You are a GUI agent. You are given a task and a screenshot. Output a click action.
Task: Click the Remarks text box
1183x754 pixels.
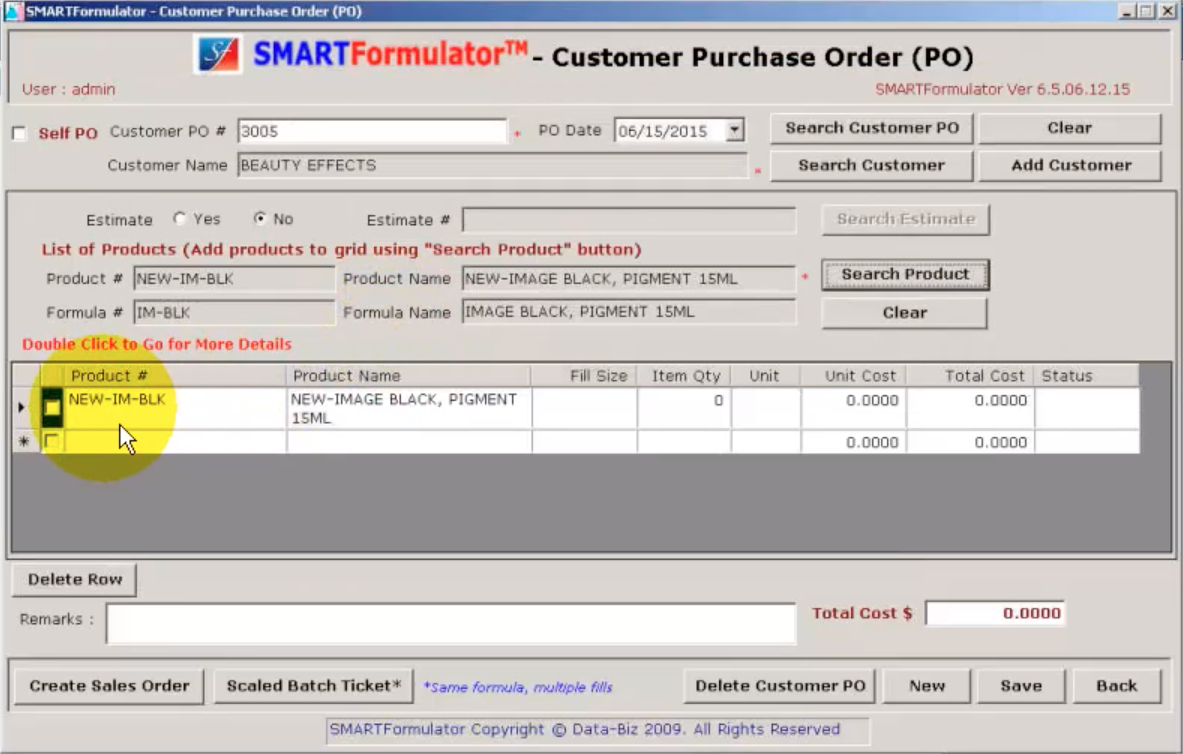pos(451,623)
